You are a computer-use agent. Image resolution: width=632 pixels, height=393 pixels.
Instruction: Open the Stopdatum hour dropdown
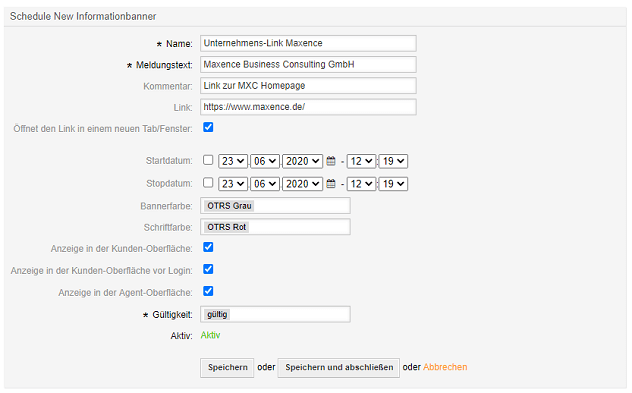pos(362,184)
